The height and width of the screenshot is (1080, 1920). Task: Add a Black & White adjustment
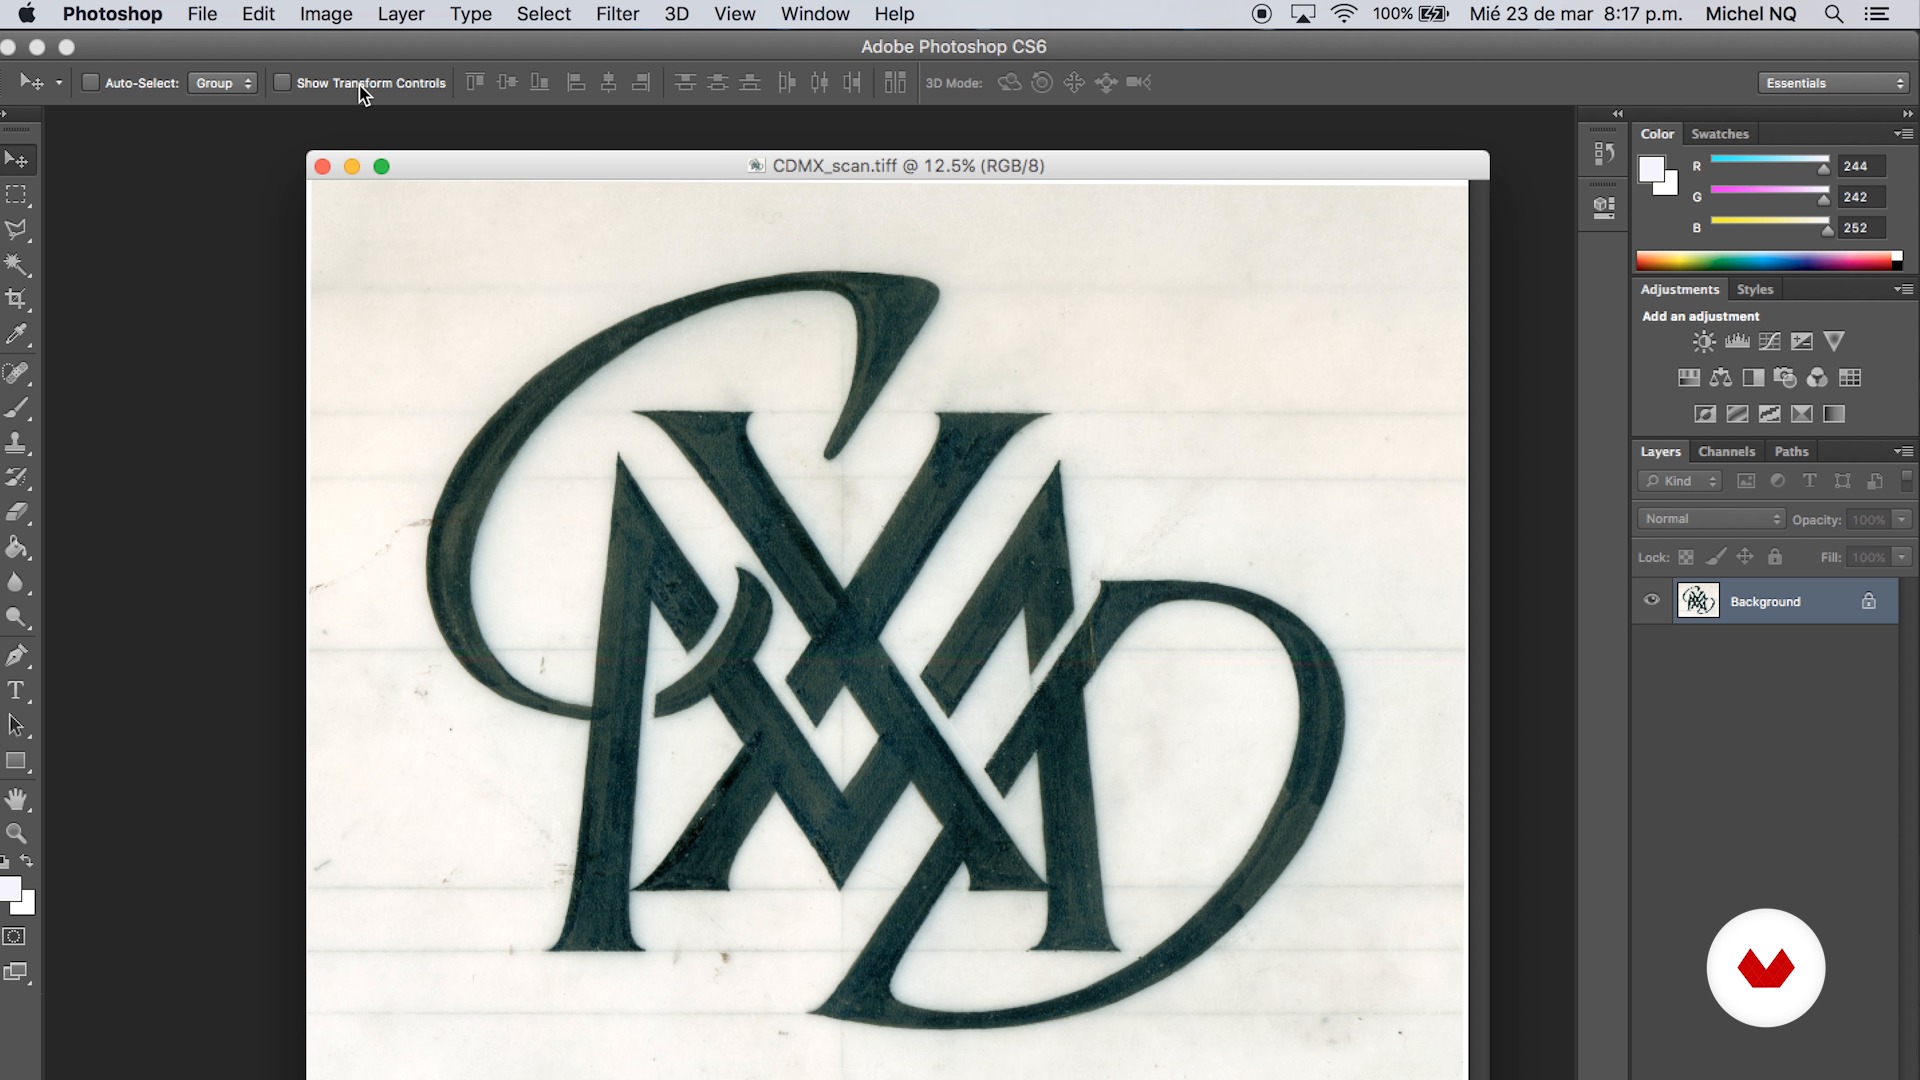point(1753,378)
